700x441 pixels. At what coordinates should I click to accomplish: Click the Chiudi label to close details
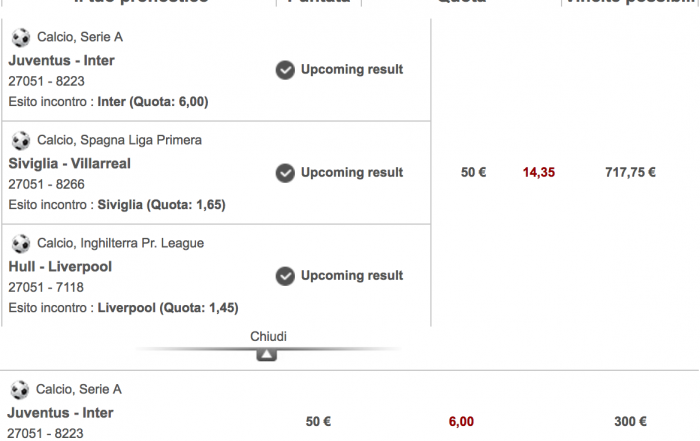tap(268, 336)
